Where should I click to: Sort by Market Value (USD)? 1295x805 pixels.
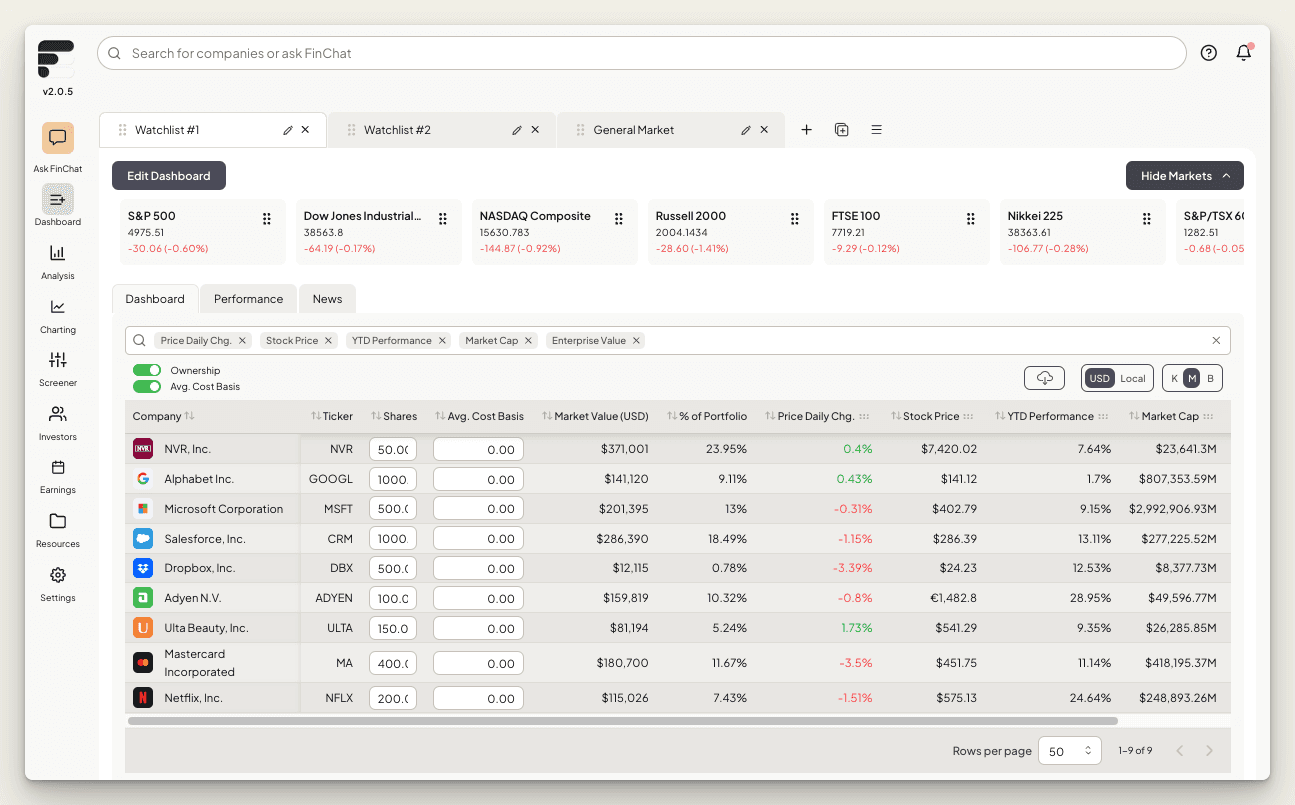coord(595,416)
